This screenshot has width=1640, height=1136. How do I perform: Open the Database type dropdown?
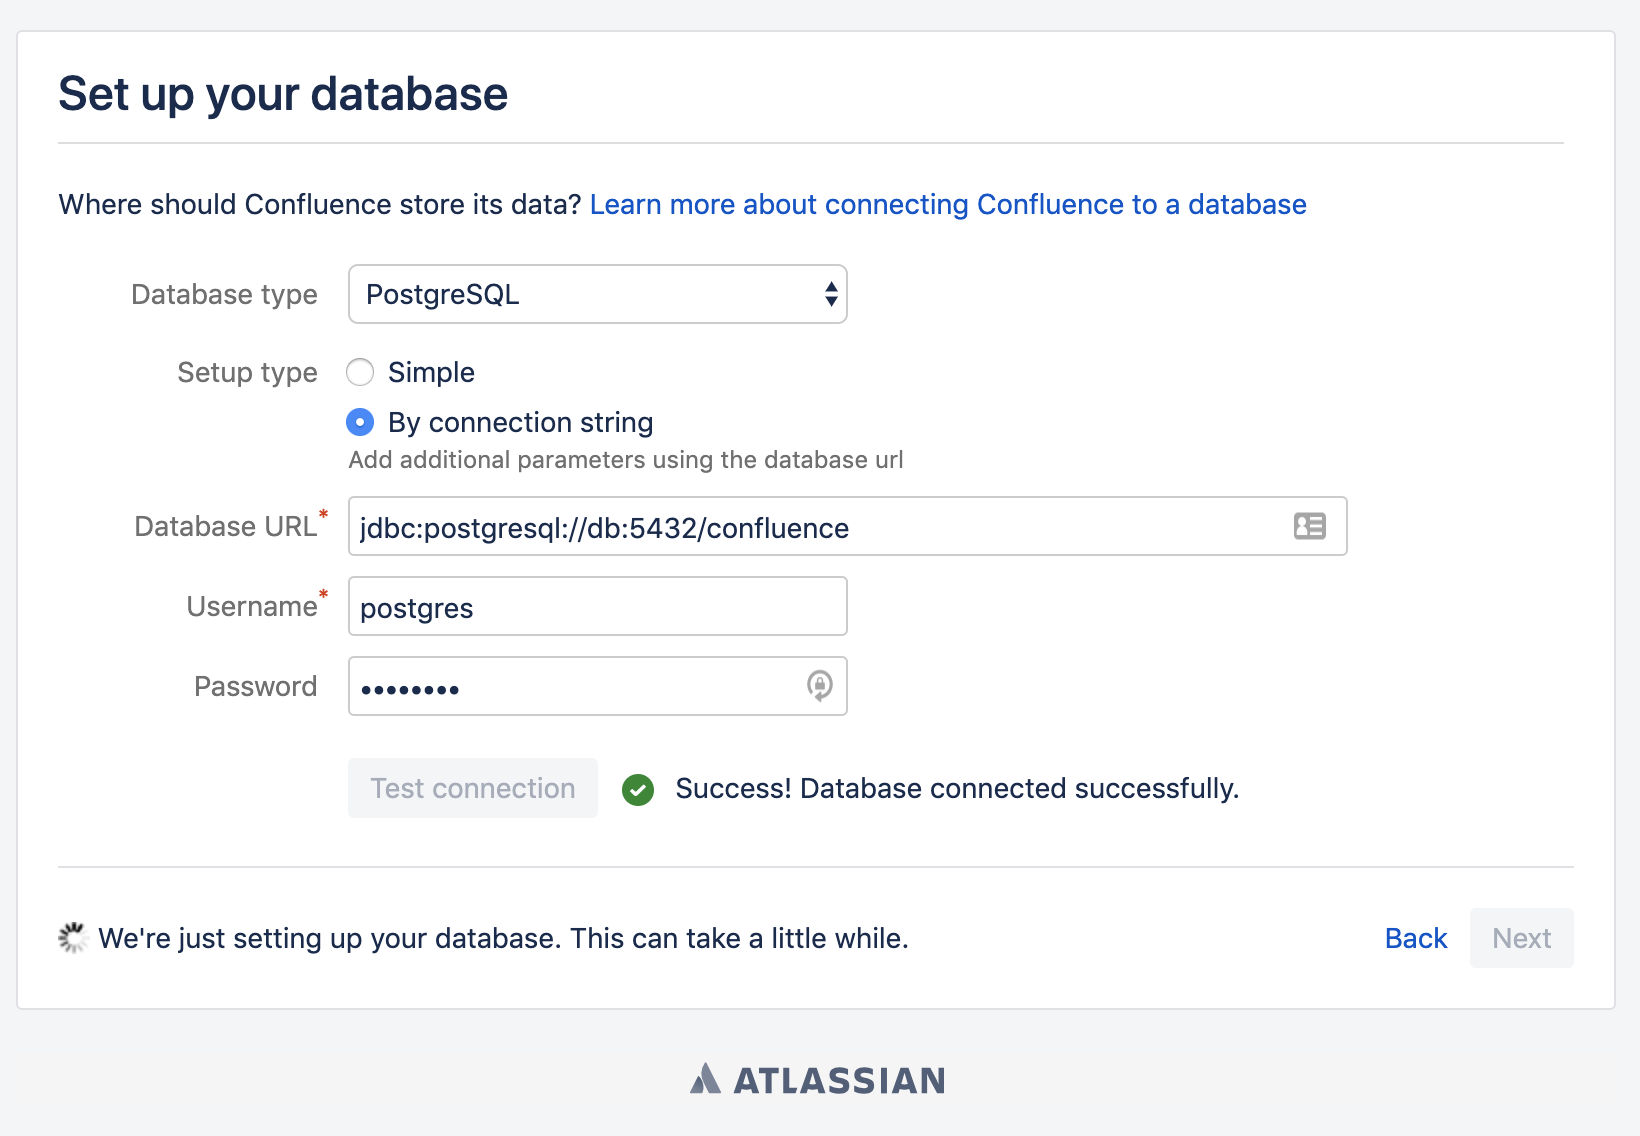point(598,294)
